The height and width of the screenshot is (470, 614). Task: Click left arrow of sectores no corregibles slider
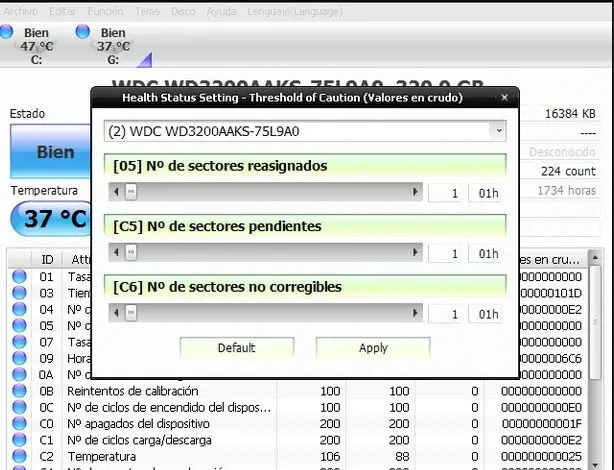116,313
